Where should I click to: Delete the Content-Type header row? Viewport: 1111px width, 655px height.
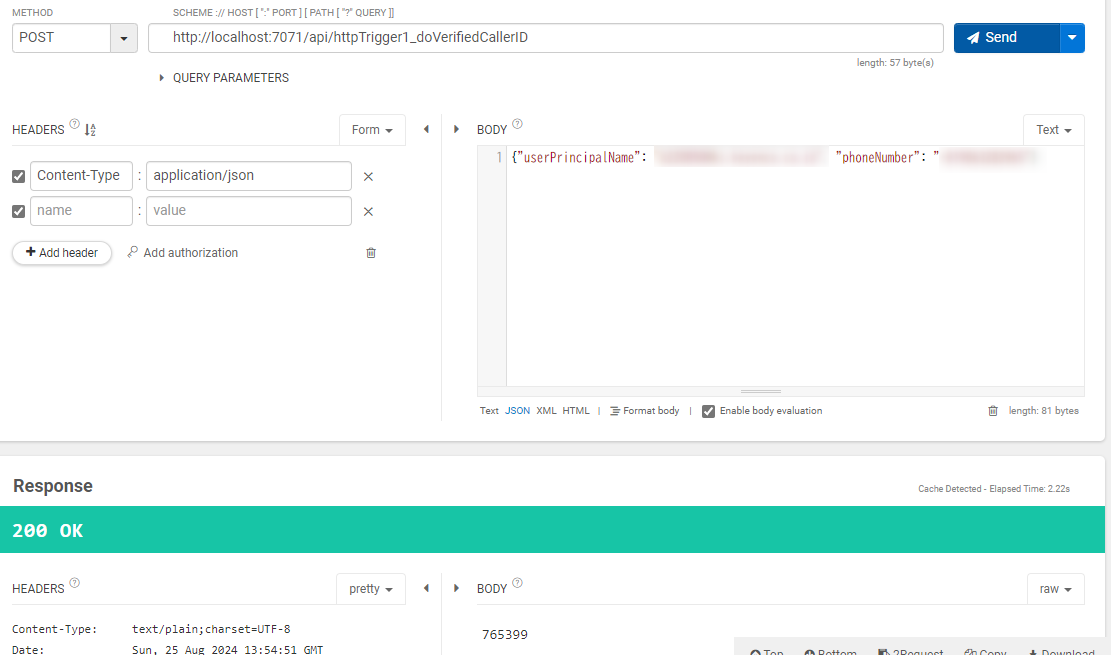(368, 177)
